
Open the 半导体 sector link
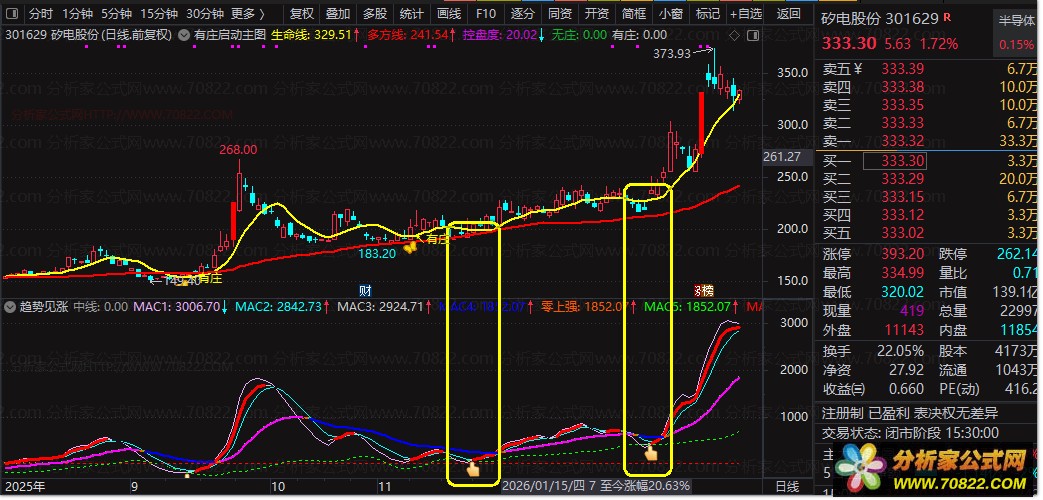click(1018, 21)
